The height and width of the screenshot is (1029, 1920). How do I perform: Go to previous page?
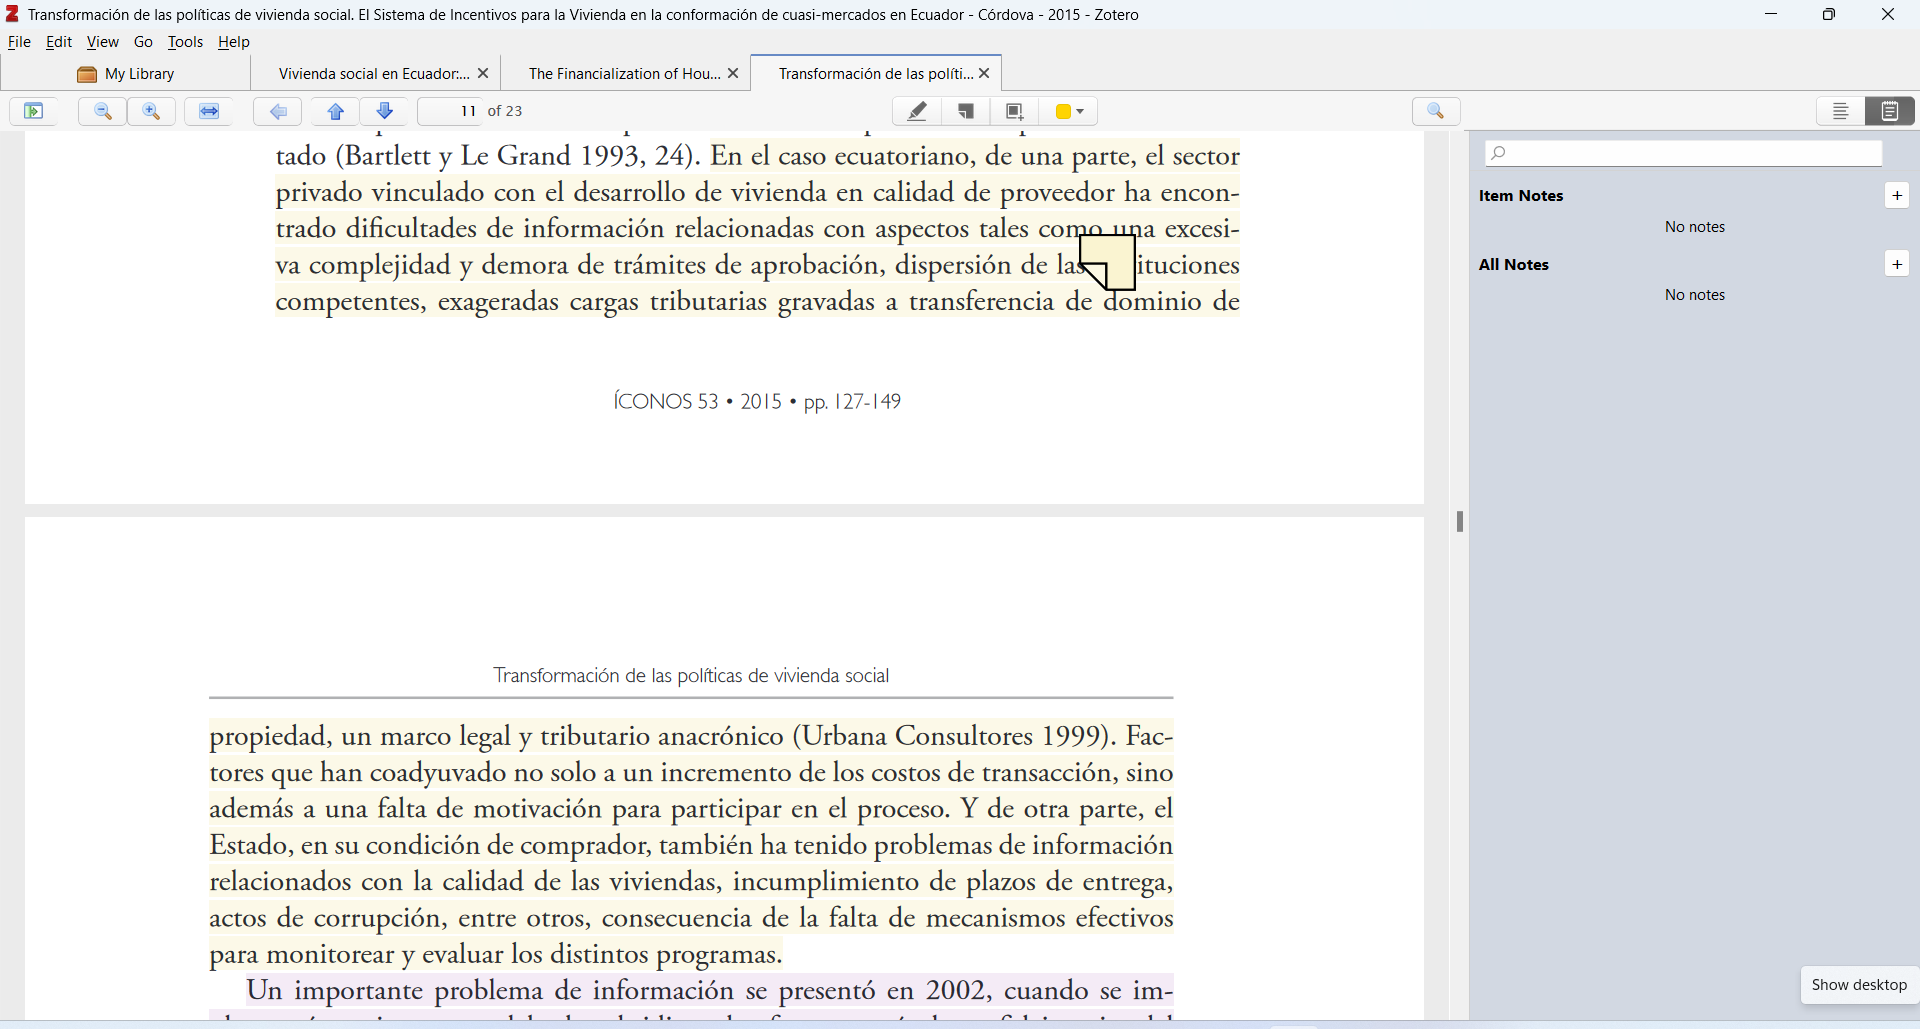click(x=336, y=111)
